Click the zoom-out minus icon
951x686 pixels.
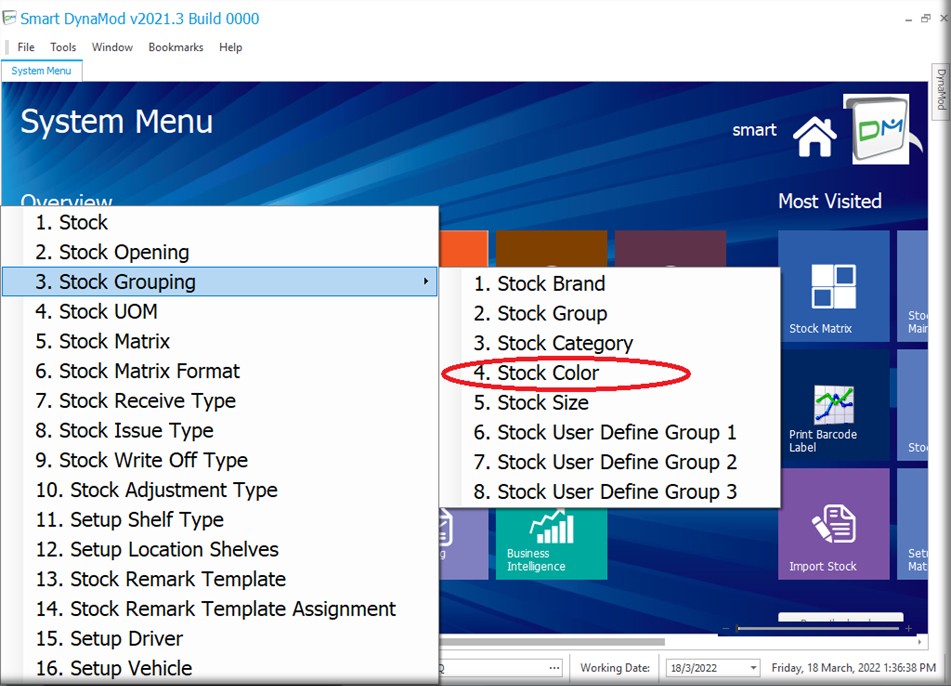click(x=724, y=629)
